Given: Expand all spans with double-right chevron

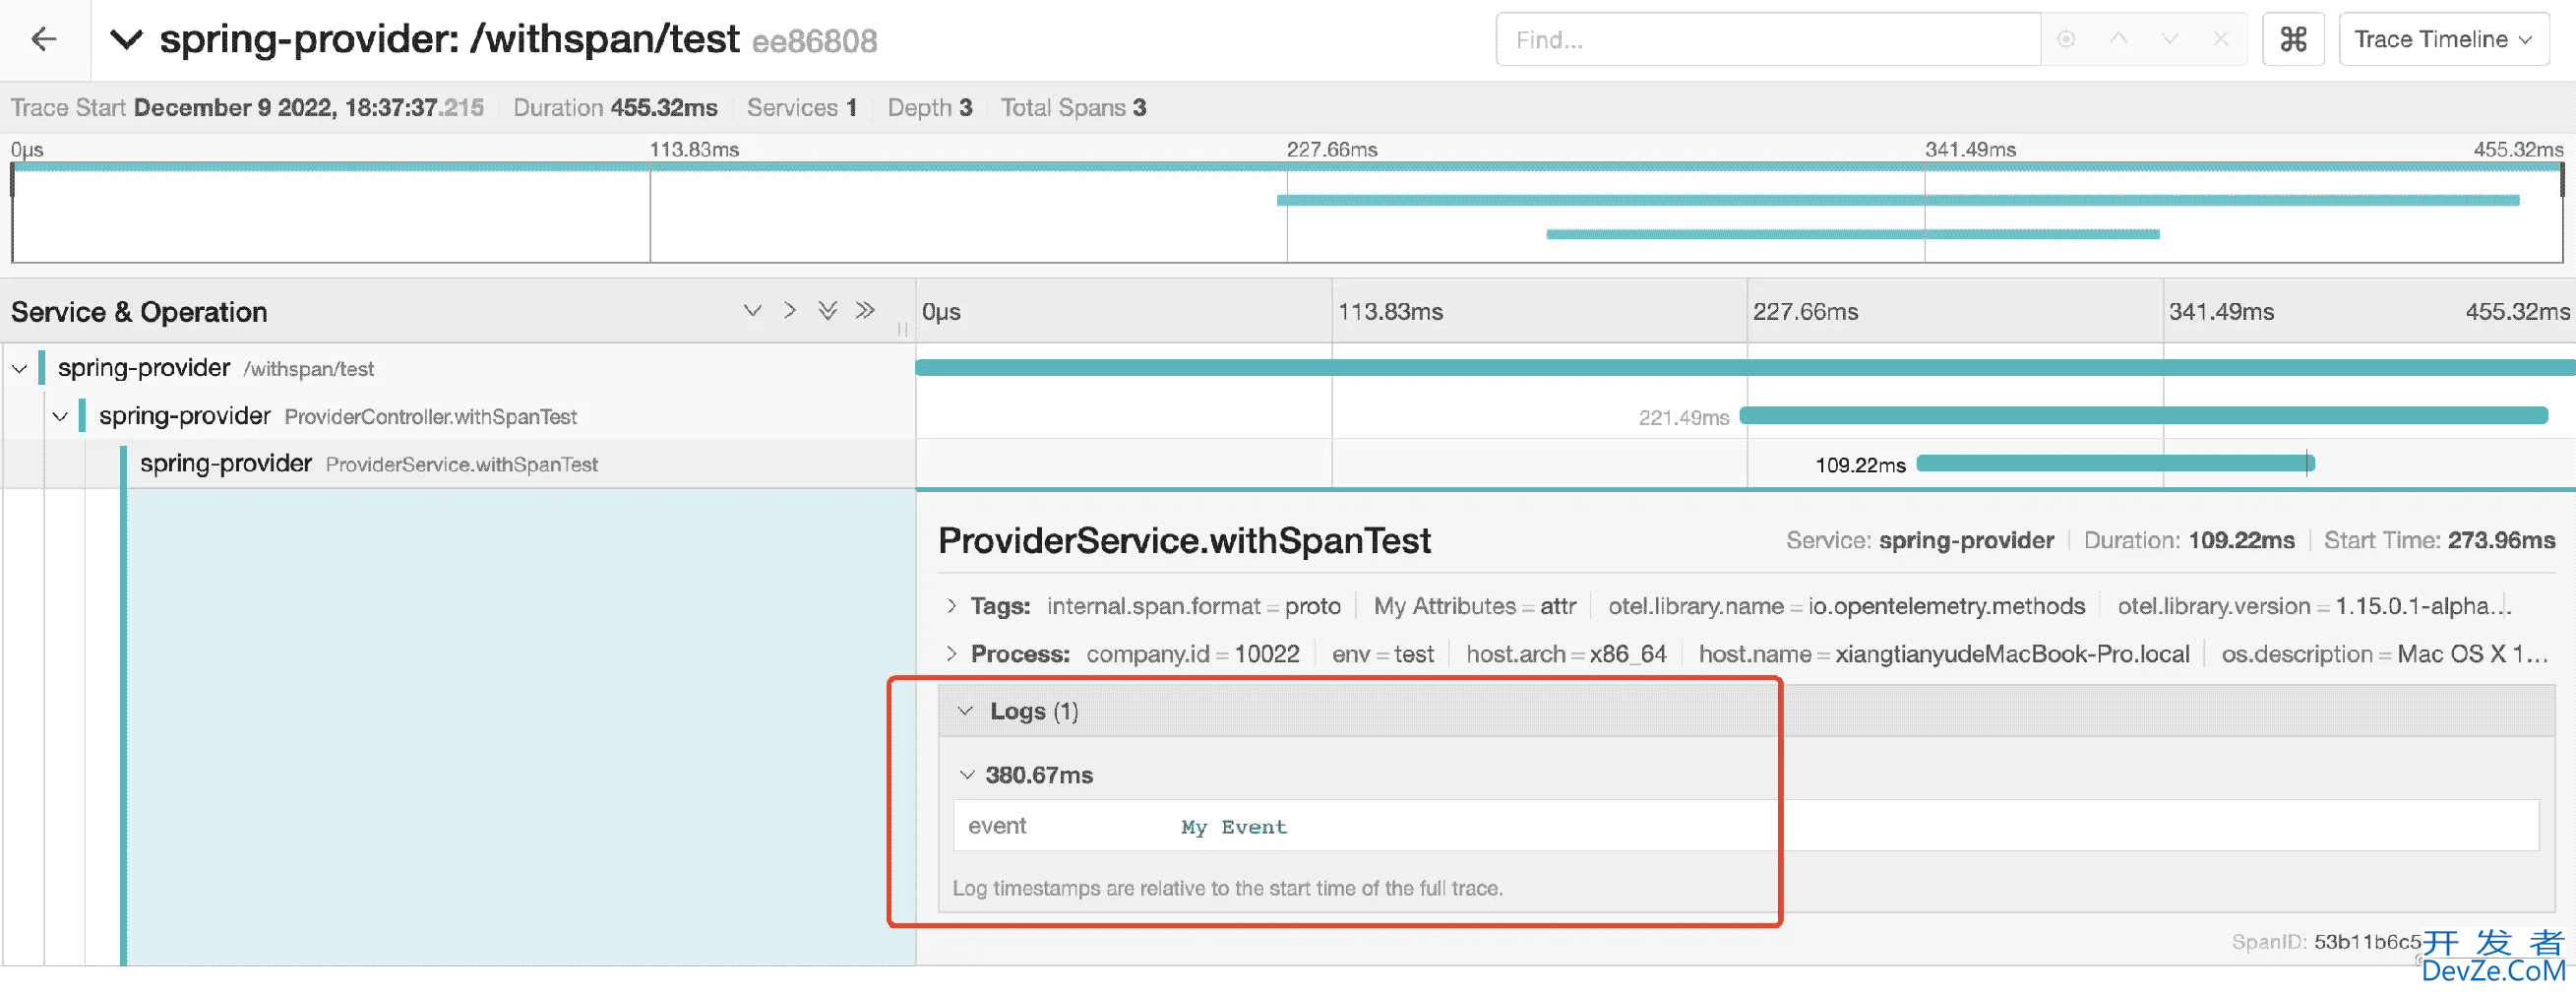Looking at the screenshot, I should pyautogui.click(x=865, y=311).
